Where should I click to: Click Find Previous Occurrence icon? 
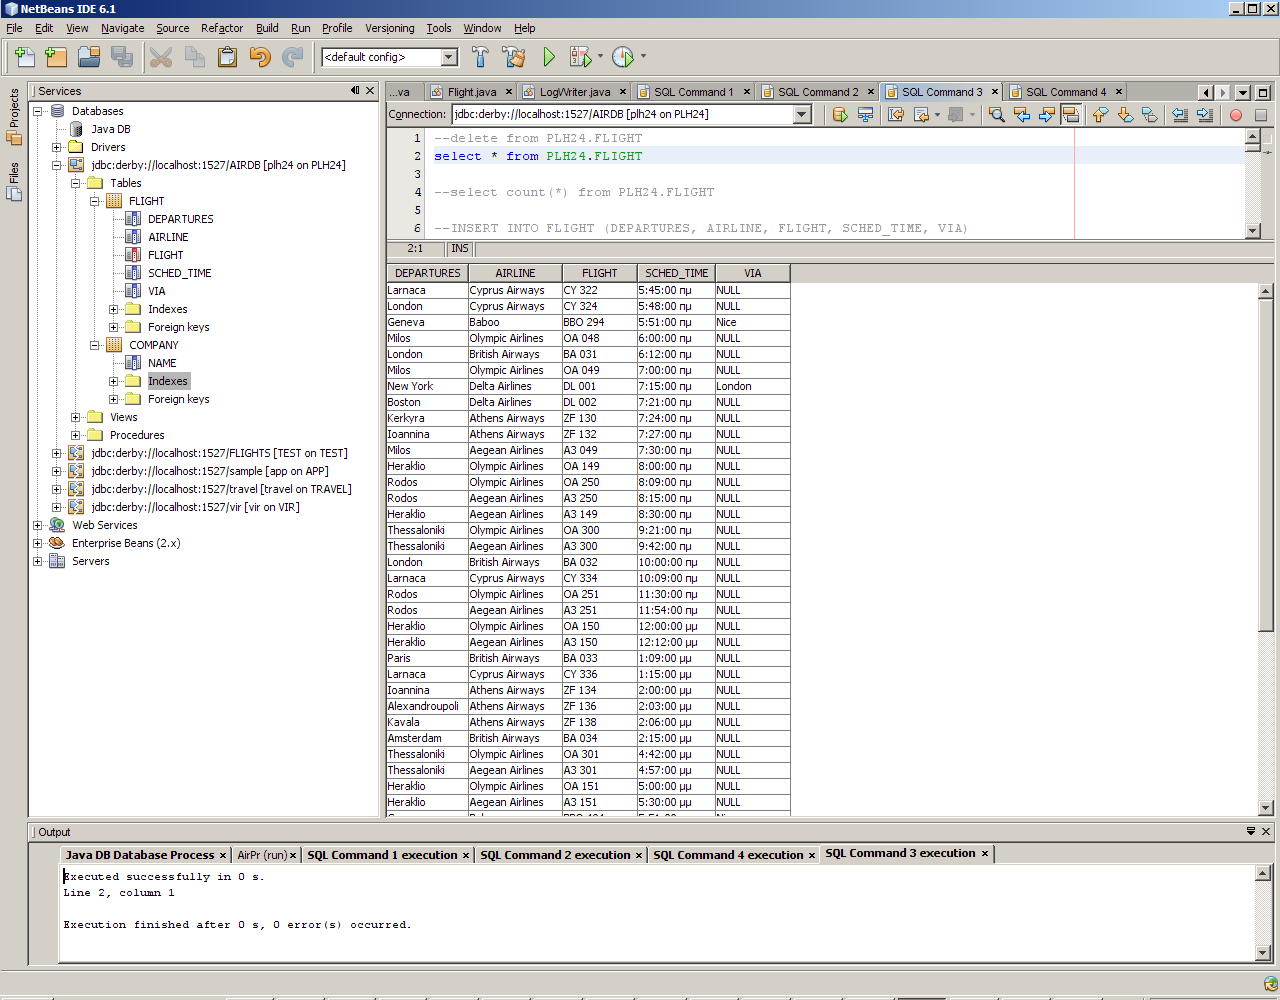pos(1021,115)
